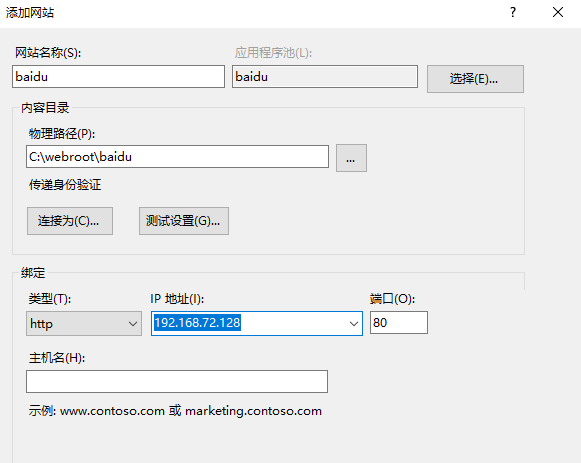581x463 pixels.
Task: Click the IP address 192.168.72.128 text
Action: (x=197, y=323)
